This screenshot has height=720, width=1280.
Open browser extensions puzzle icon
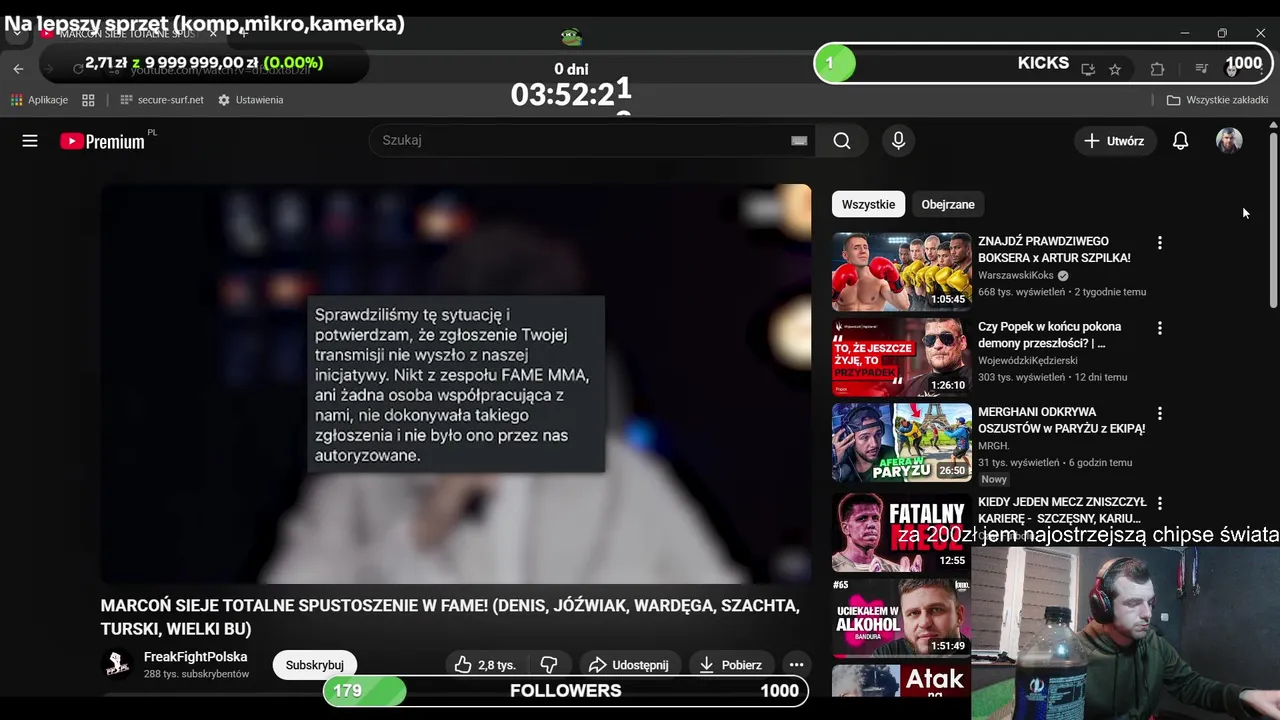[1157, 69]
